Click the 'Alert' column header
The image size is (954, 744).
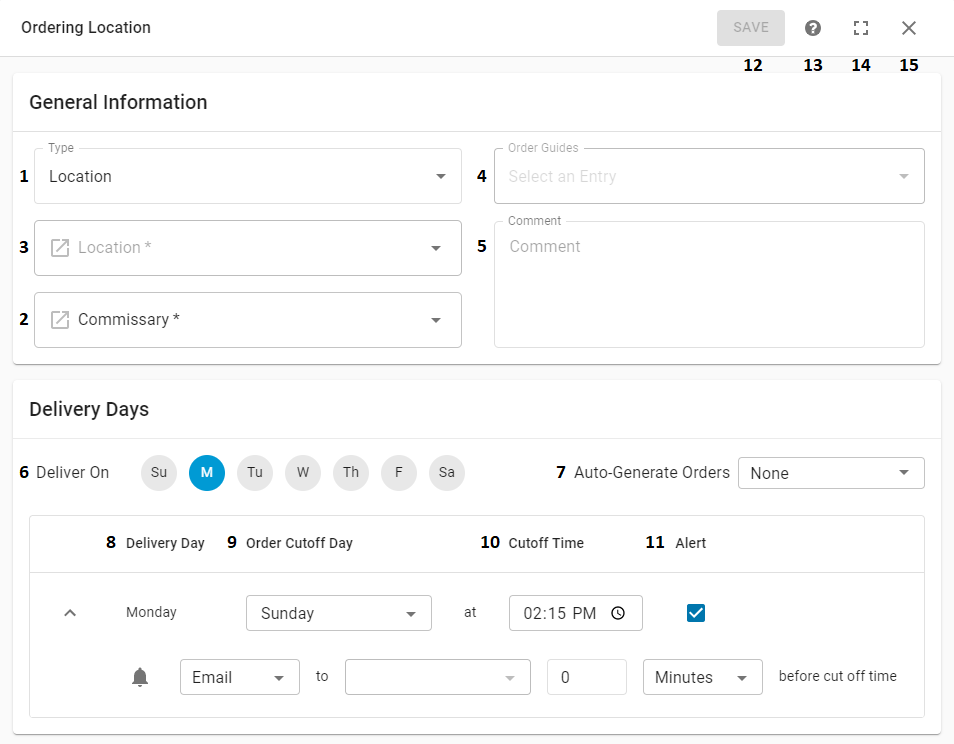[691, 543]
